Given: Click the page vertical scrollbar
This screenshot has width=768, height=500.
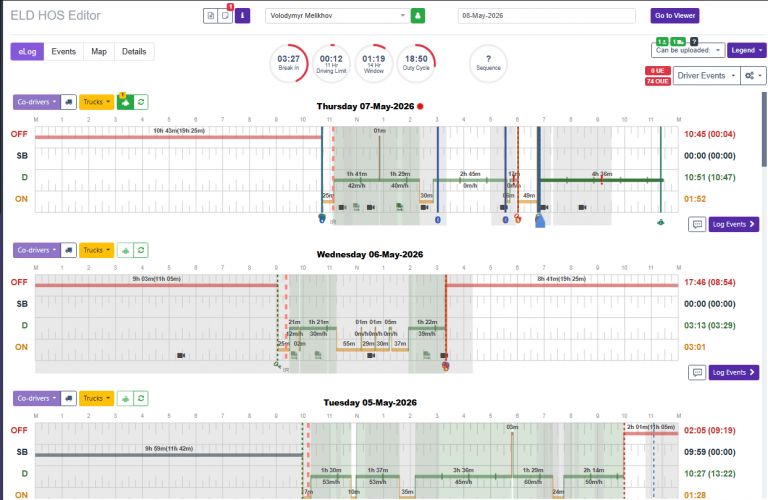Looking at the screenshot, I should (x=764, y=129).
